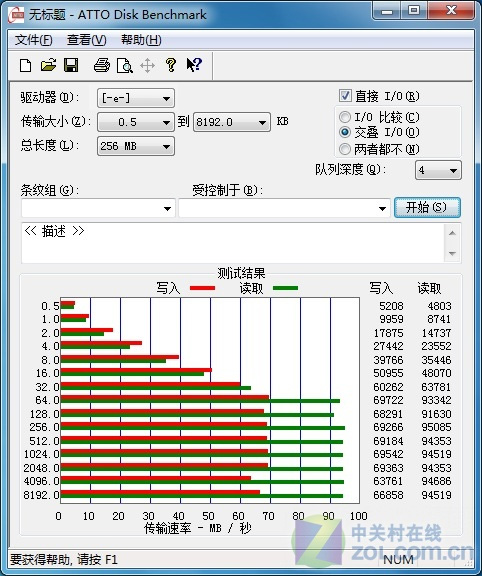Click the four-arrow move toolbar icon
The image size is (482, 576).
coord(147,66)
